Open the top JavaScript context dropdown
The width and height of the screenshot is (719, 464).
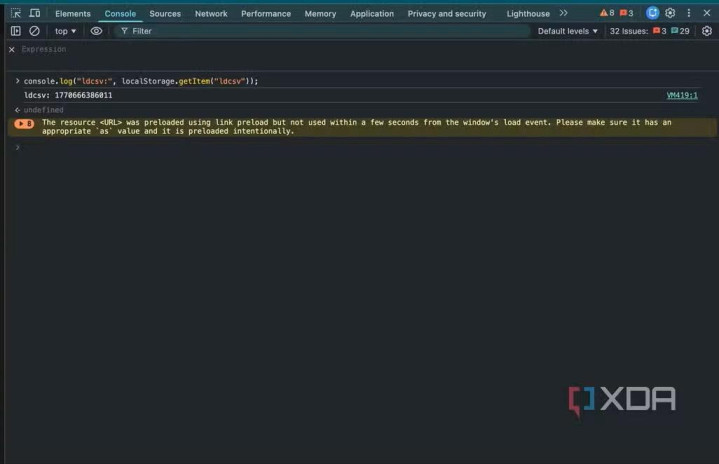point(65,31)
